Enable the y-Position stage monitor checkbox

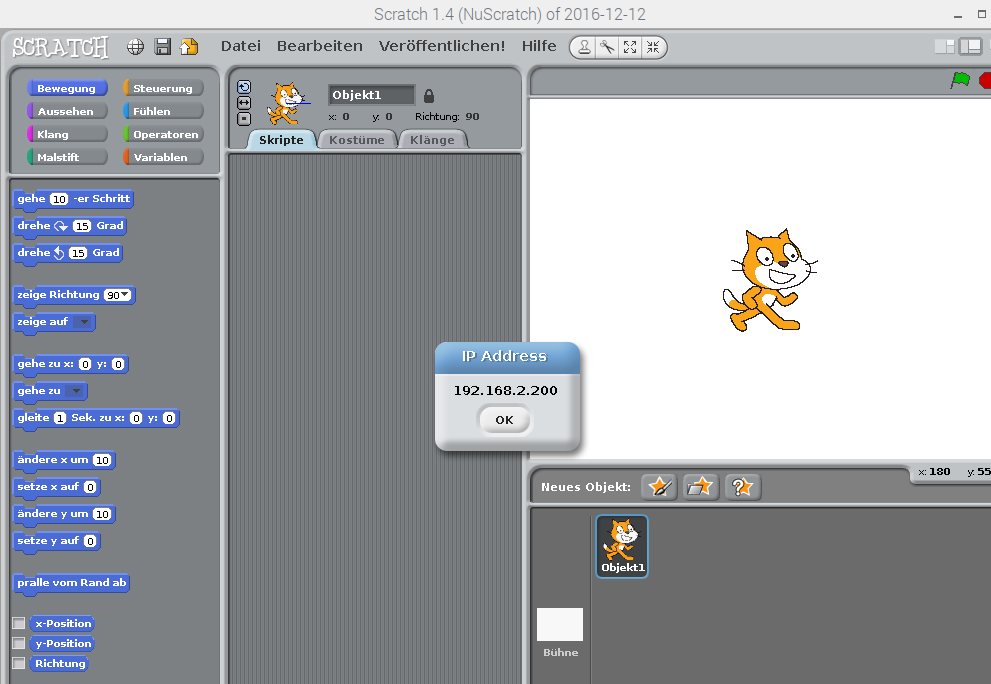point(19,643)
